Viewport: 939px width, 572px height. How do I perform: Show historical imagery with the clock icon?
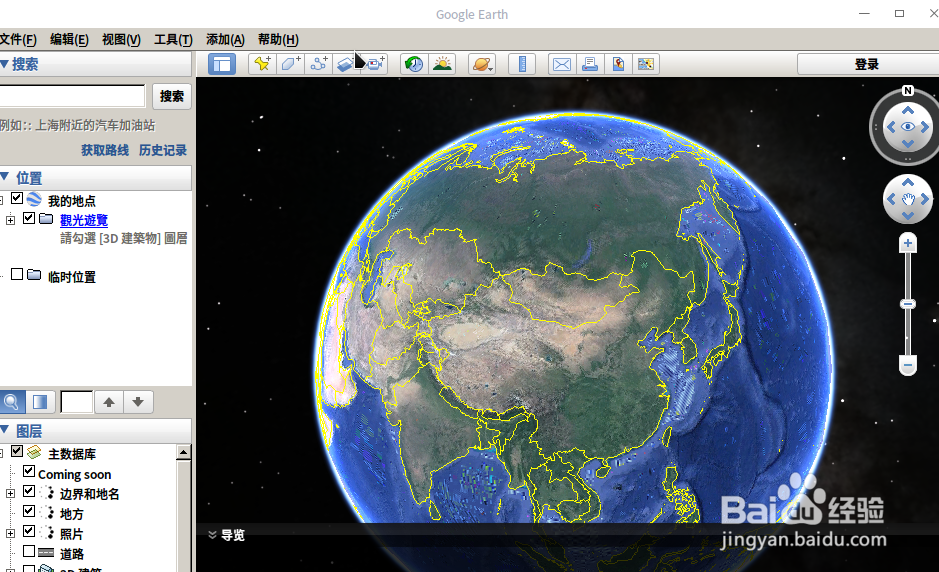pyautogui.click(x=414, y=64)
